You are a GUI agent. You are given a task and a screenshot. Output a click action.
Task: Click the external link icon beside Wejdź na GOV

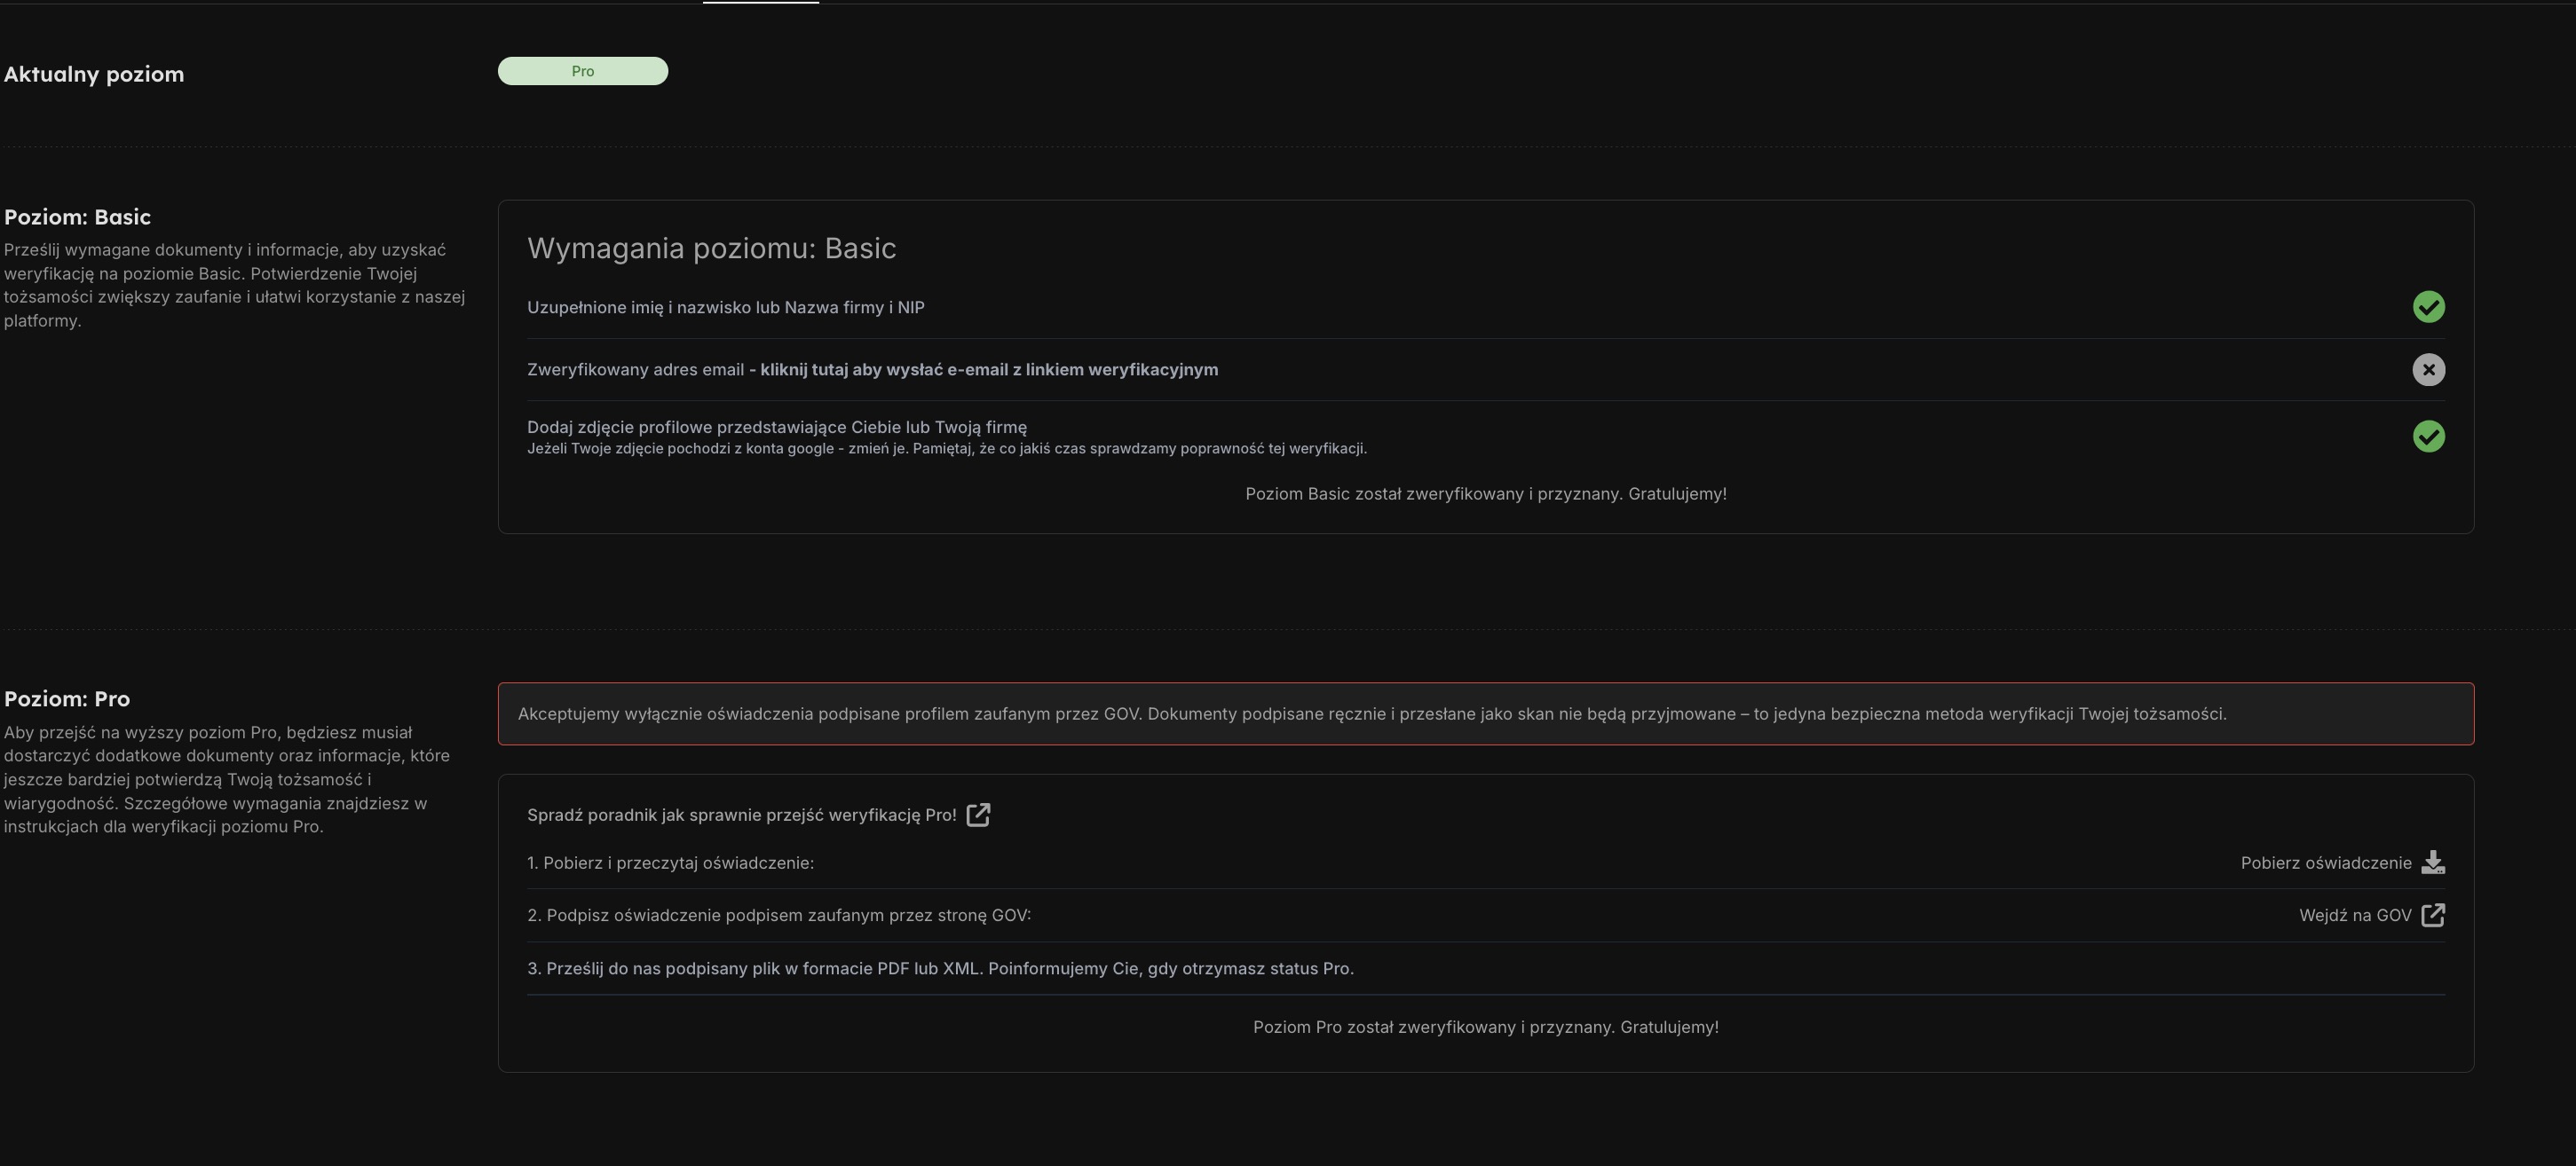(x=2433, y=915)
